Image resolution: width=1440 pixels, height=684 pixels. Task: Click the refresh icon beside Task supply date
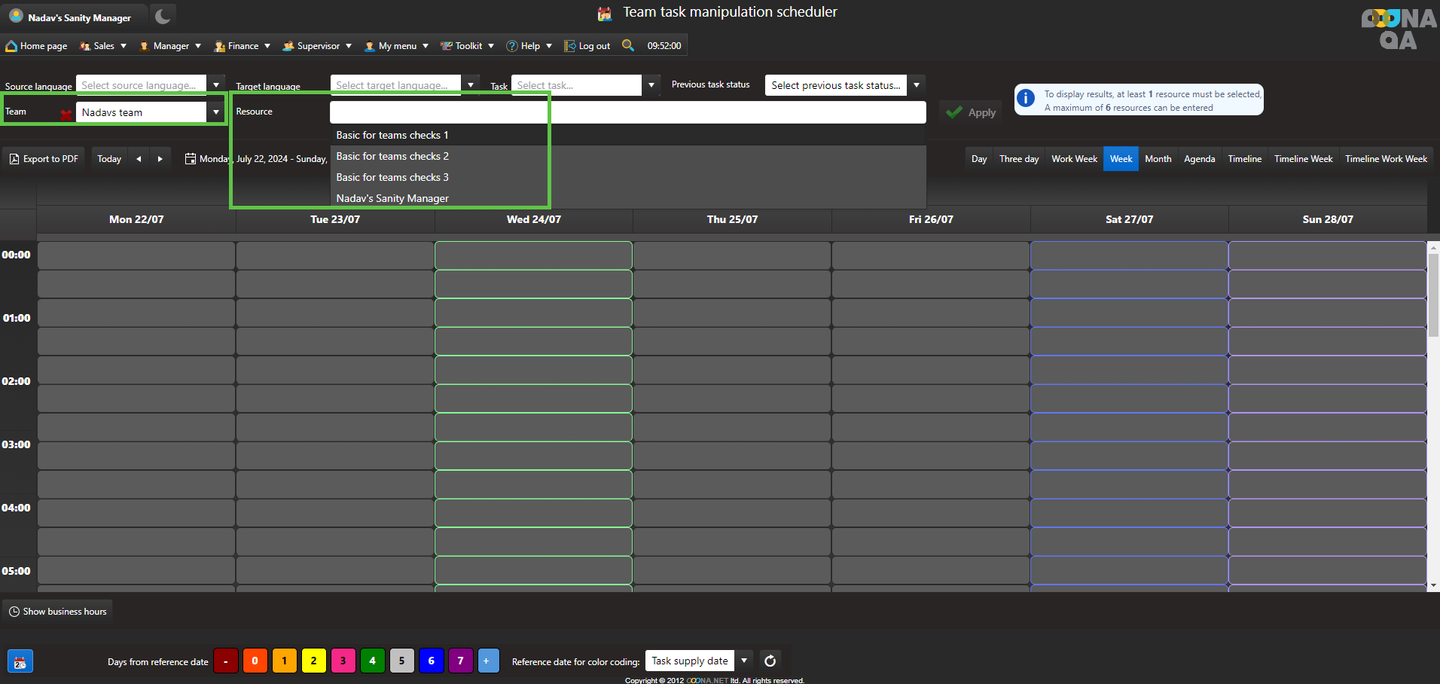pos(769,661)
